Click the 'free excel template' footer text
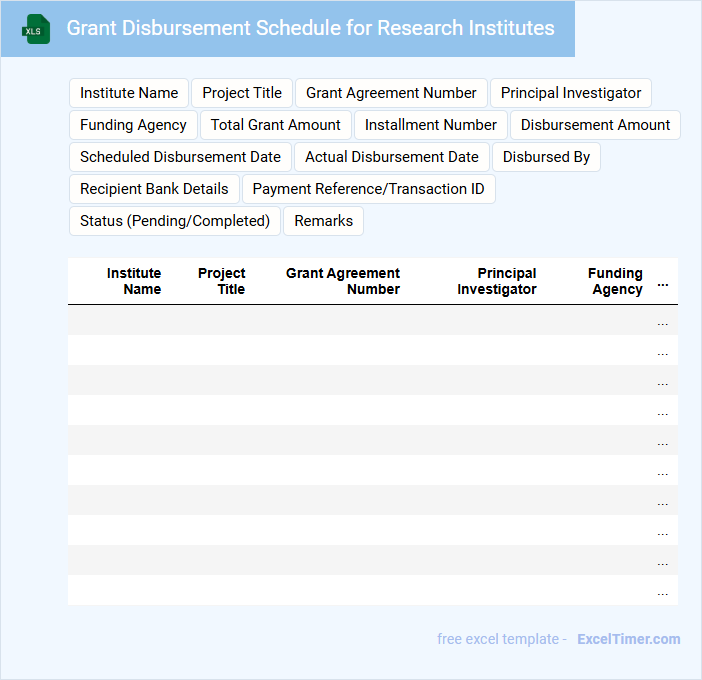The width and height of the screenshot is (702, 680). [498, 639]
